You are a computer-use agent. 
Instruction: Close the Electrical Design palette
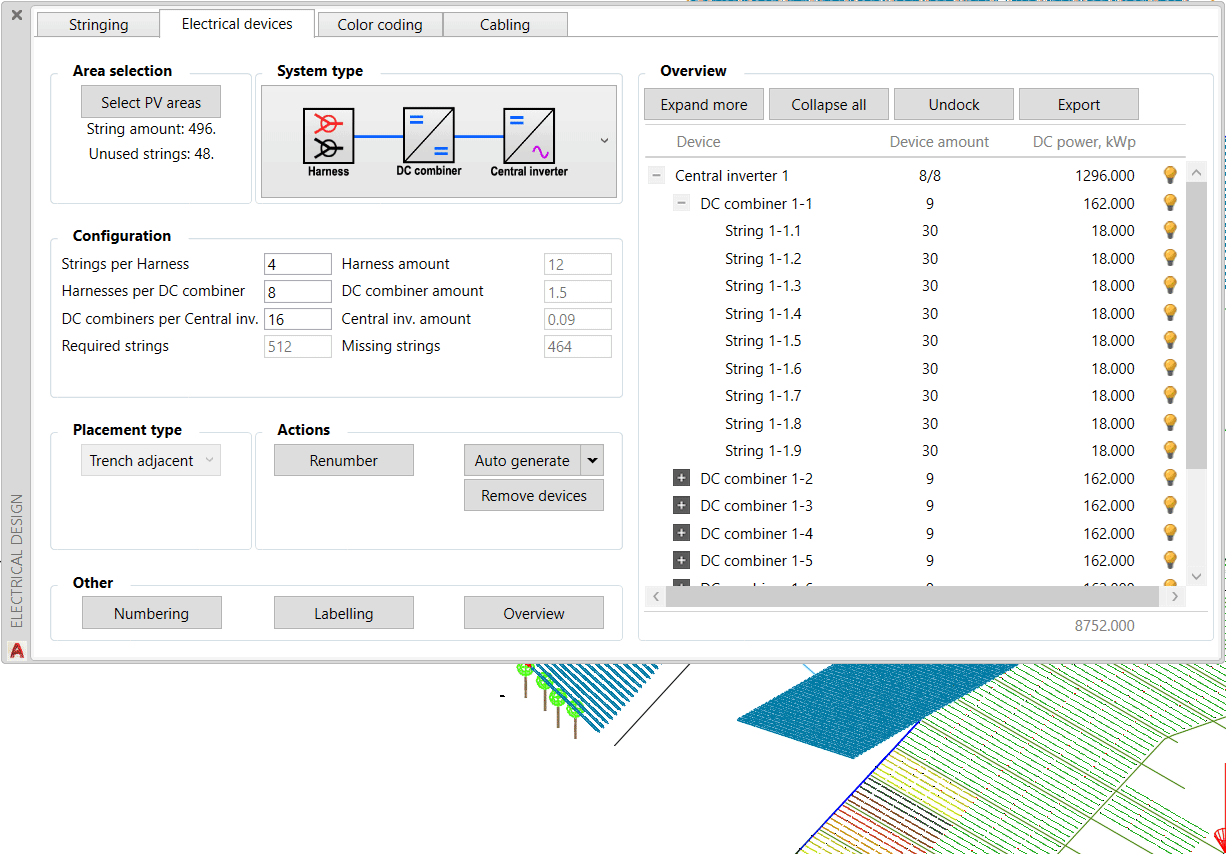tap(16, 15)
